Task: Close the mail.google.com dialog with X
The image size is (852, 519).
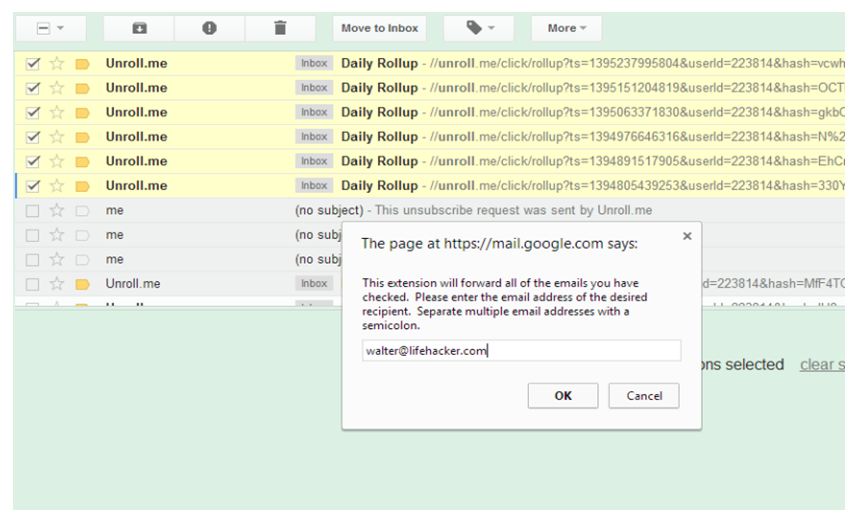Action: (687, 236)
